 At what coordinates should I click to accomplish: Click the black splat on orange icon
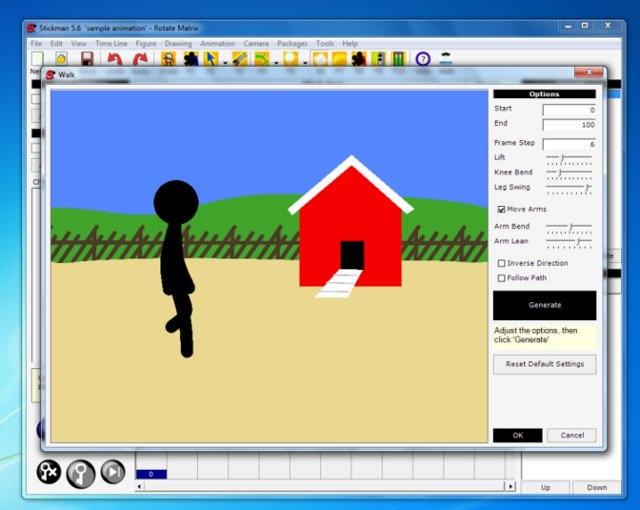[359, 59]
